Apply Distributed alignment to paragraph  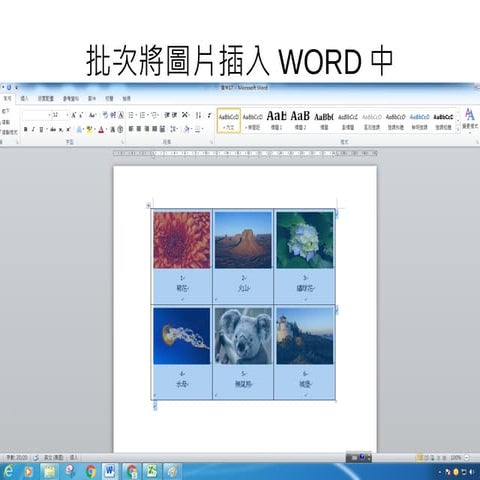click(162, 129)
